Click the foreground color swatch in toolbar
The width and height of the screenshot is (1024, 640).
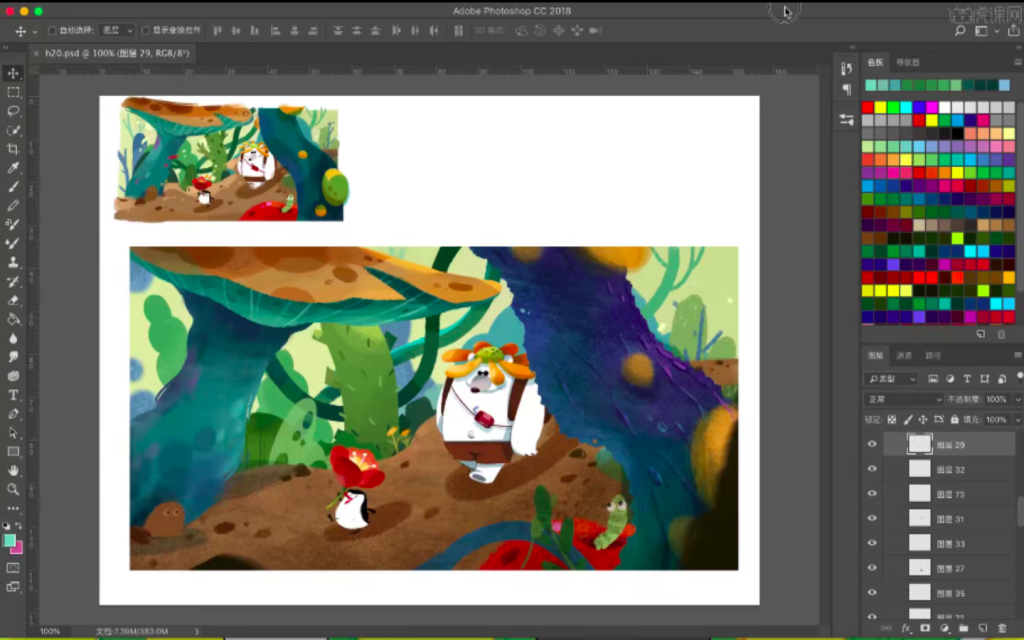pyautogui.click(x=10, y=540)
